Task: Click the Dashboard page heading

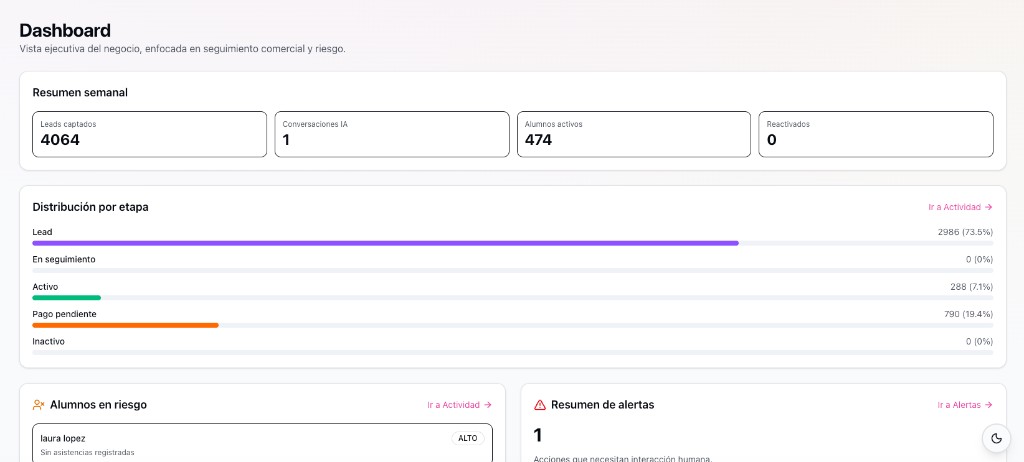Action: [x=65, y=31]
